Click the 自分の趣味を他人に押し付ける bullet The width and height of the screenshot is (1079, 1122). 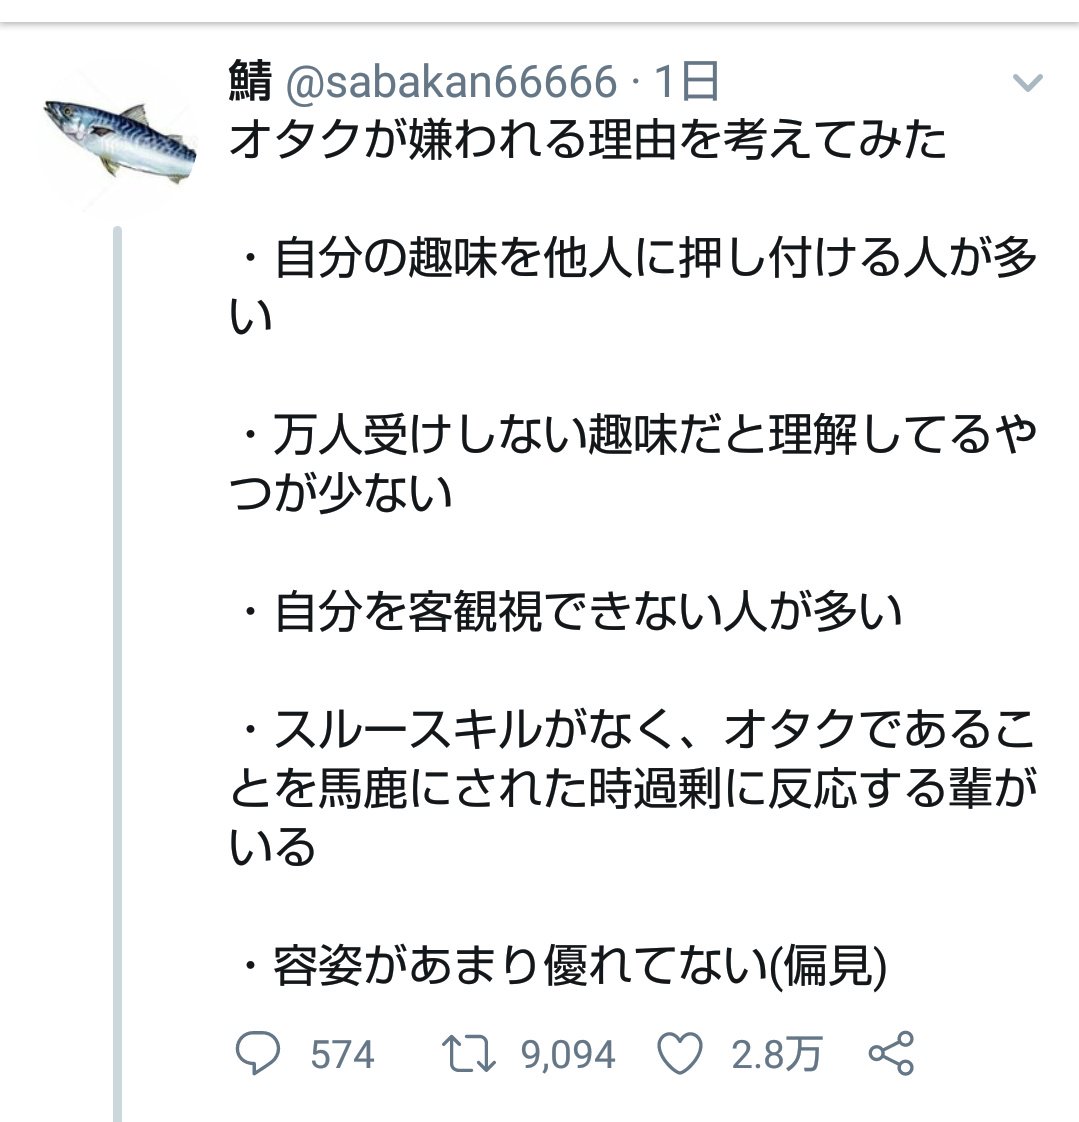[633, 287]
